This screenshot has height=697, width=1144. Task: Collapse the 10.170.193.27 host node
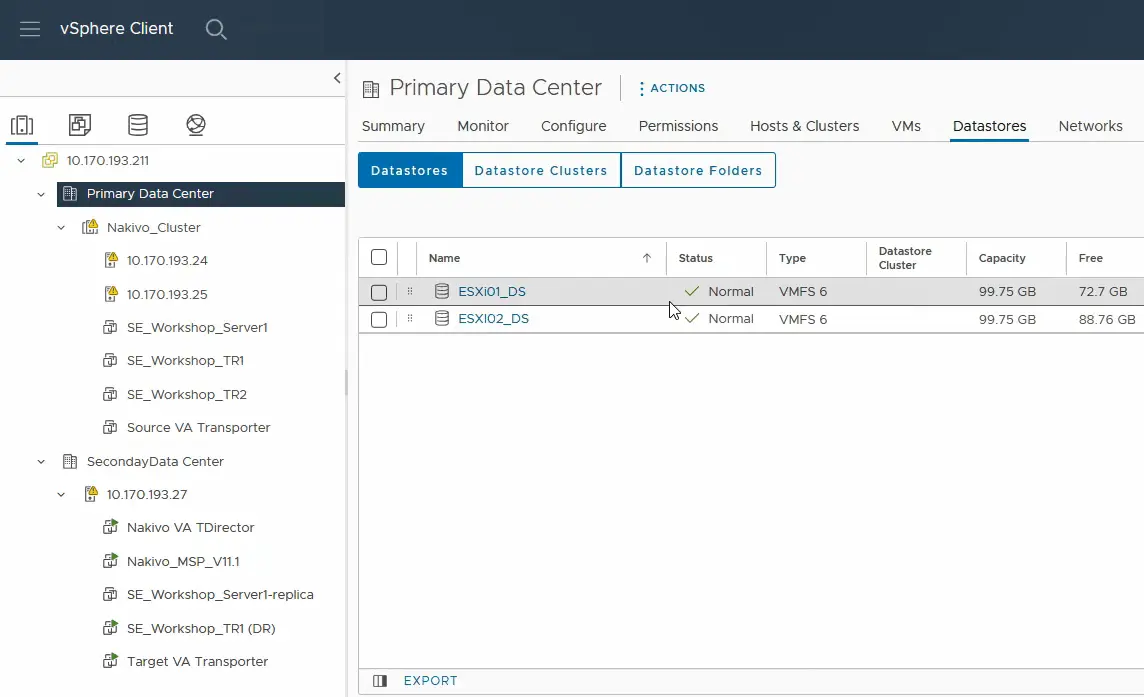click(x=61, y=495)
